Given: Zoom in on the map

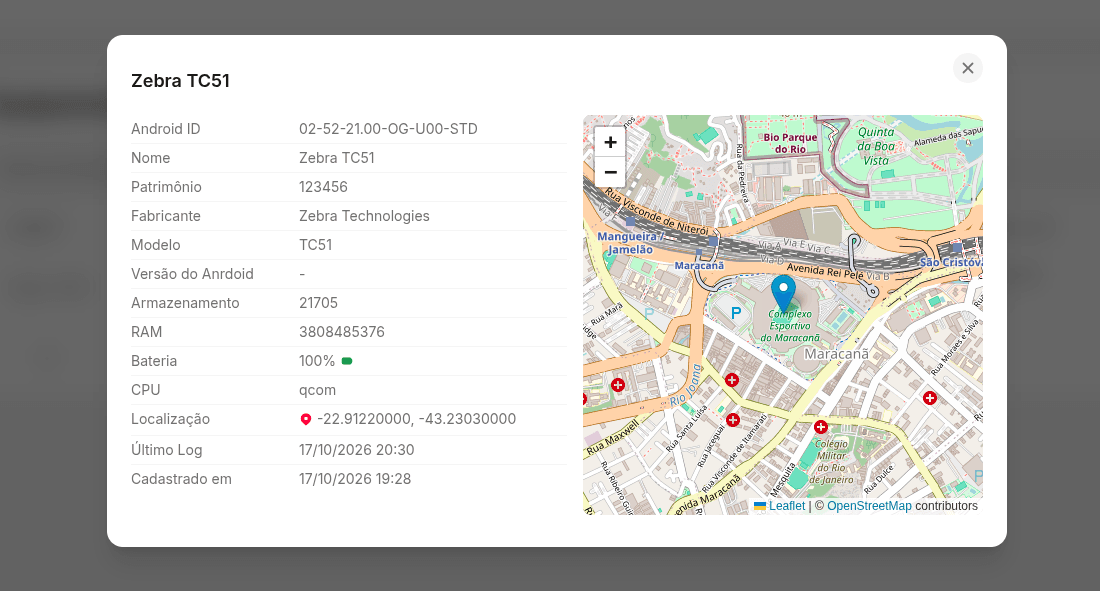Looking at the screenshot, I should [610, 142].
